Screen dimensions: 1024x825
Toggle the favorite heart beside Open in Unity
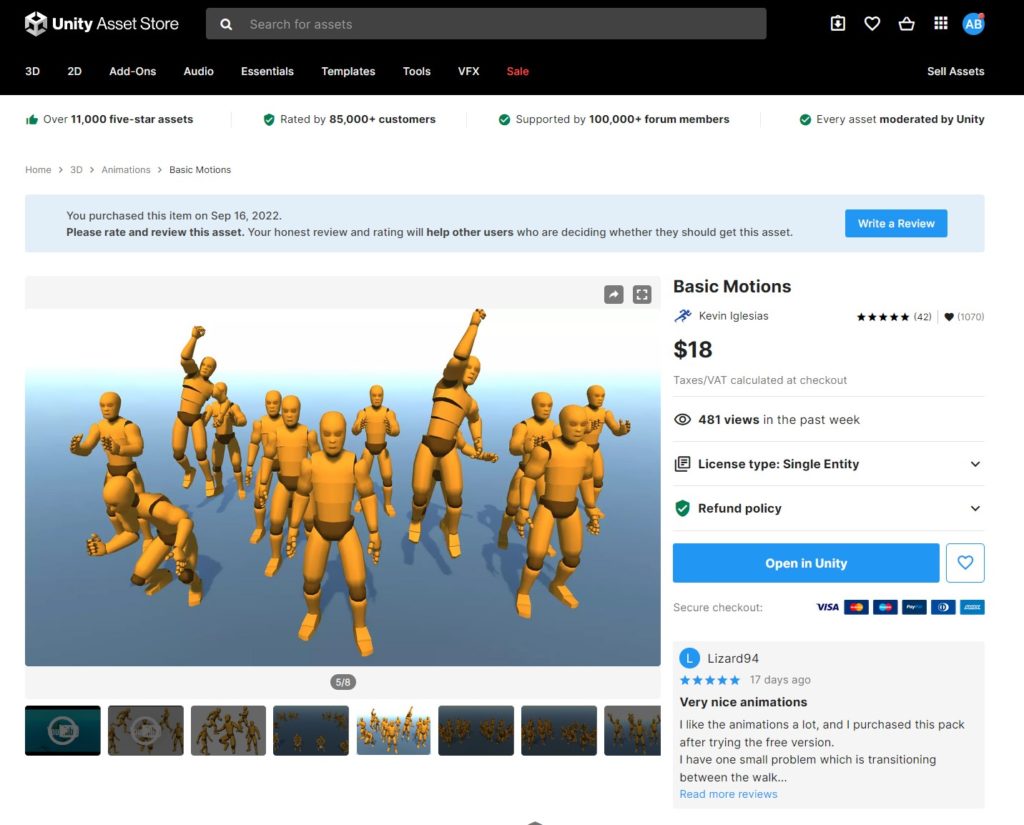pos(965,563)
